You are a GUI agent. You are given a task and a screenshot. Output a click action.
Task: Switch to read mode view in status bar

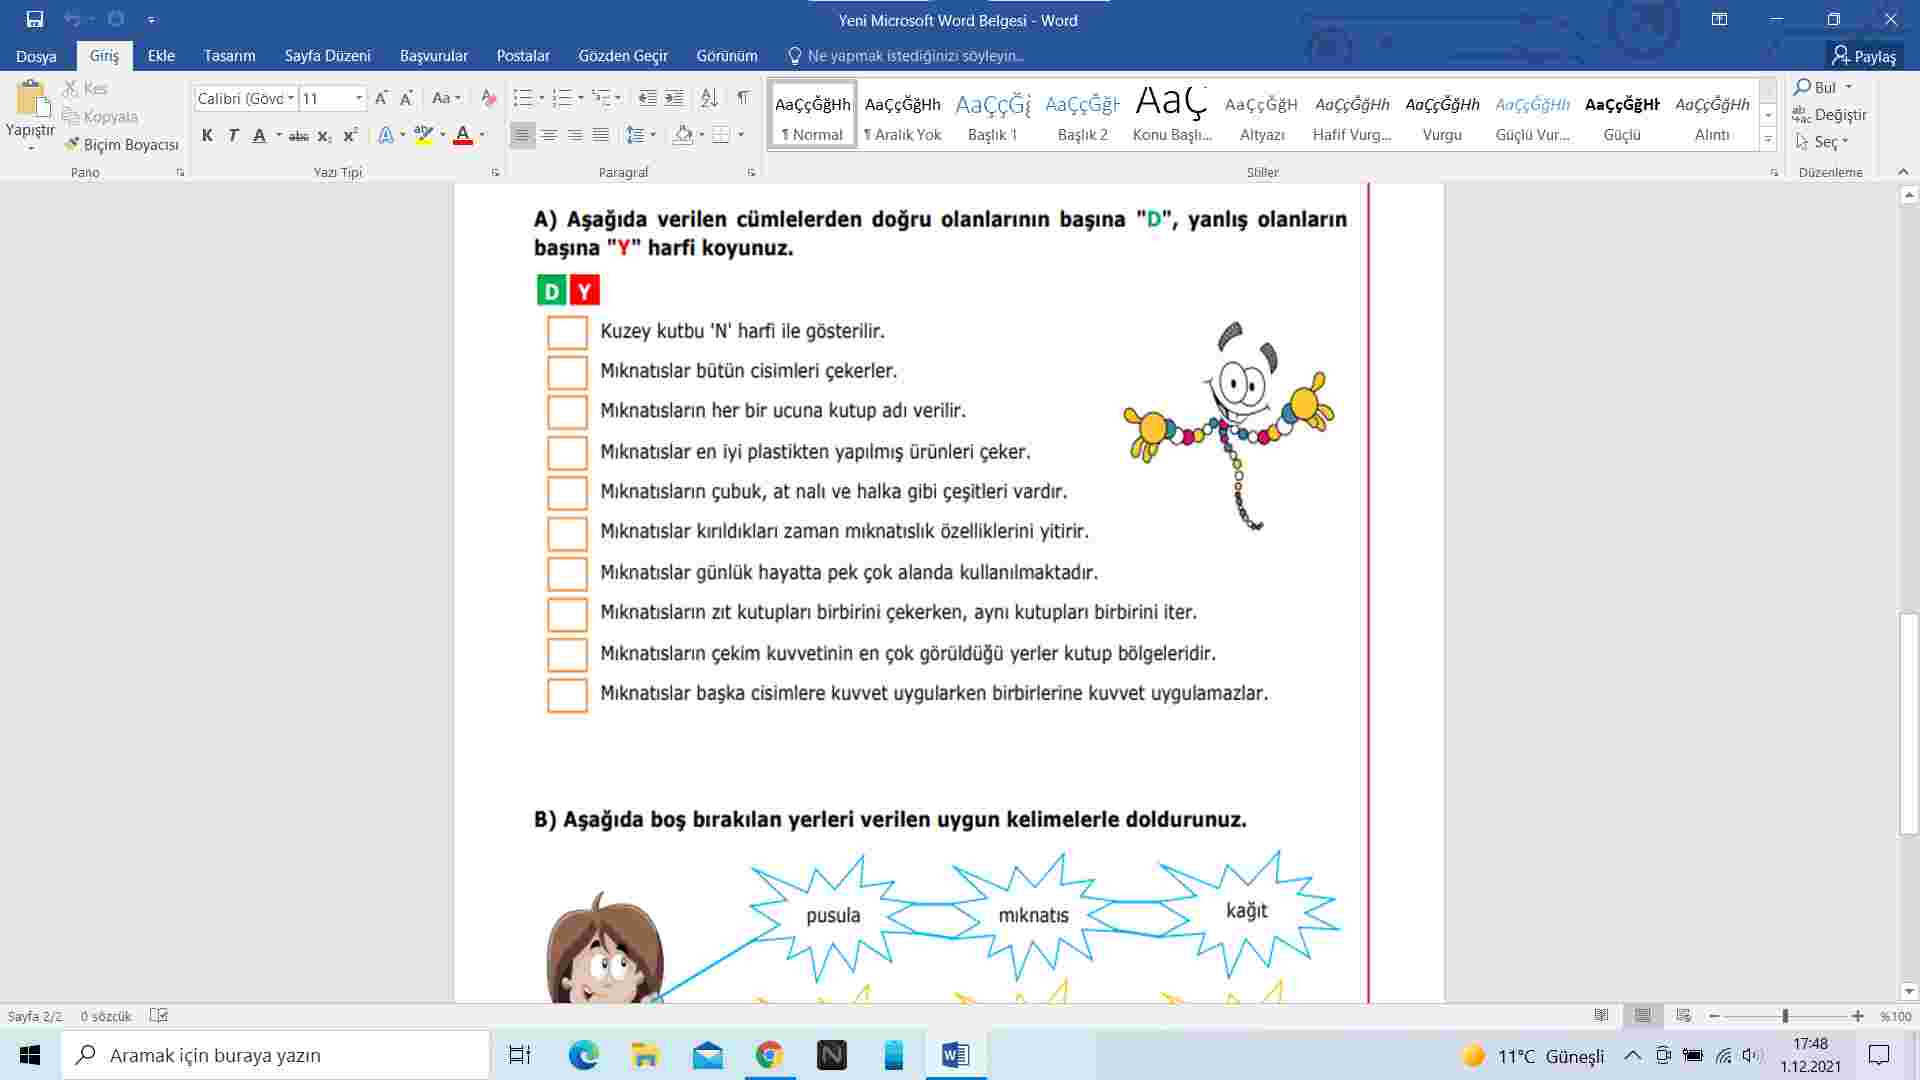tap(1601, 1016)
